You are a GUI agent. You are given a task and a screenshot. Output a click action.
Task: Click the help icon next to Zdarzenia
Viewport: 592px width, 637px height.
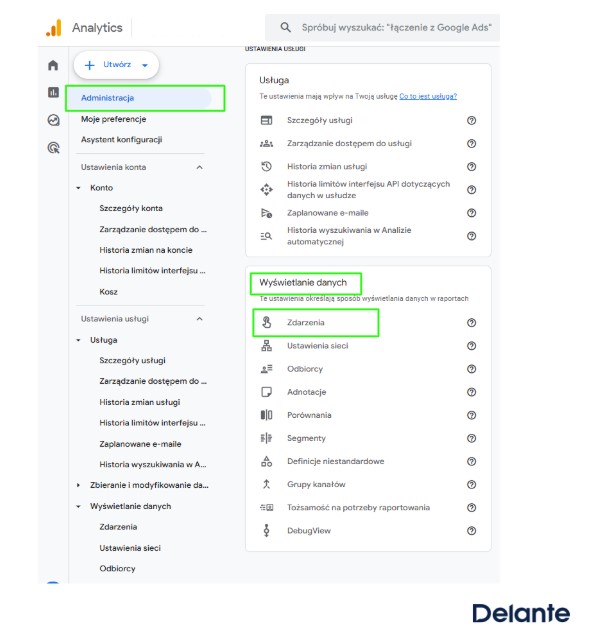[471, 323]
